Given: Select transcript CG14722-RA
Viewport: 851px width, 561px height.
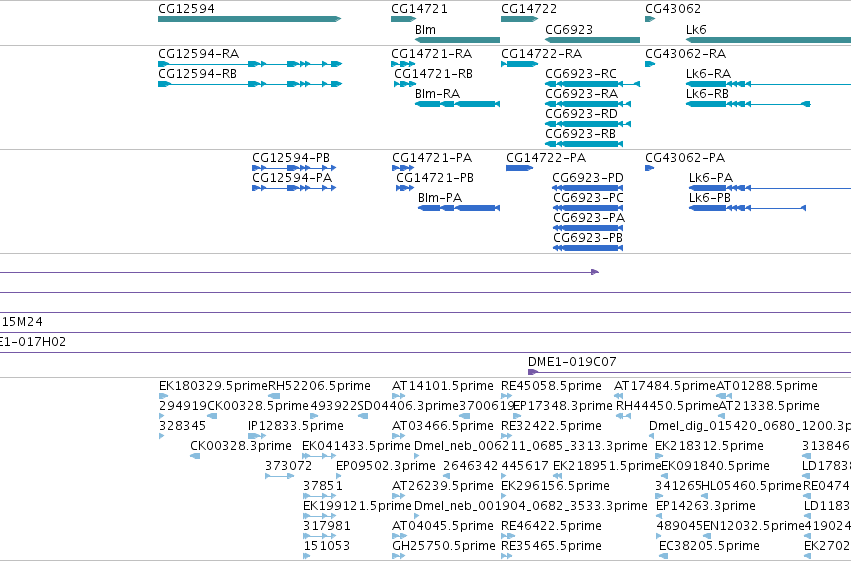Looking at the screenshot, I should pyautogui.click(x=519, y=64).
